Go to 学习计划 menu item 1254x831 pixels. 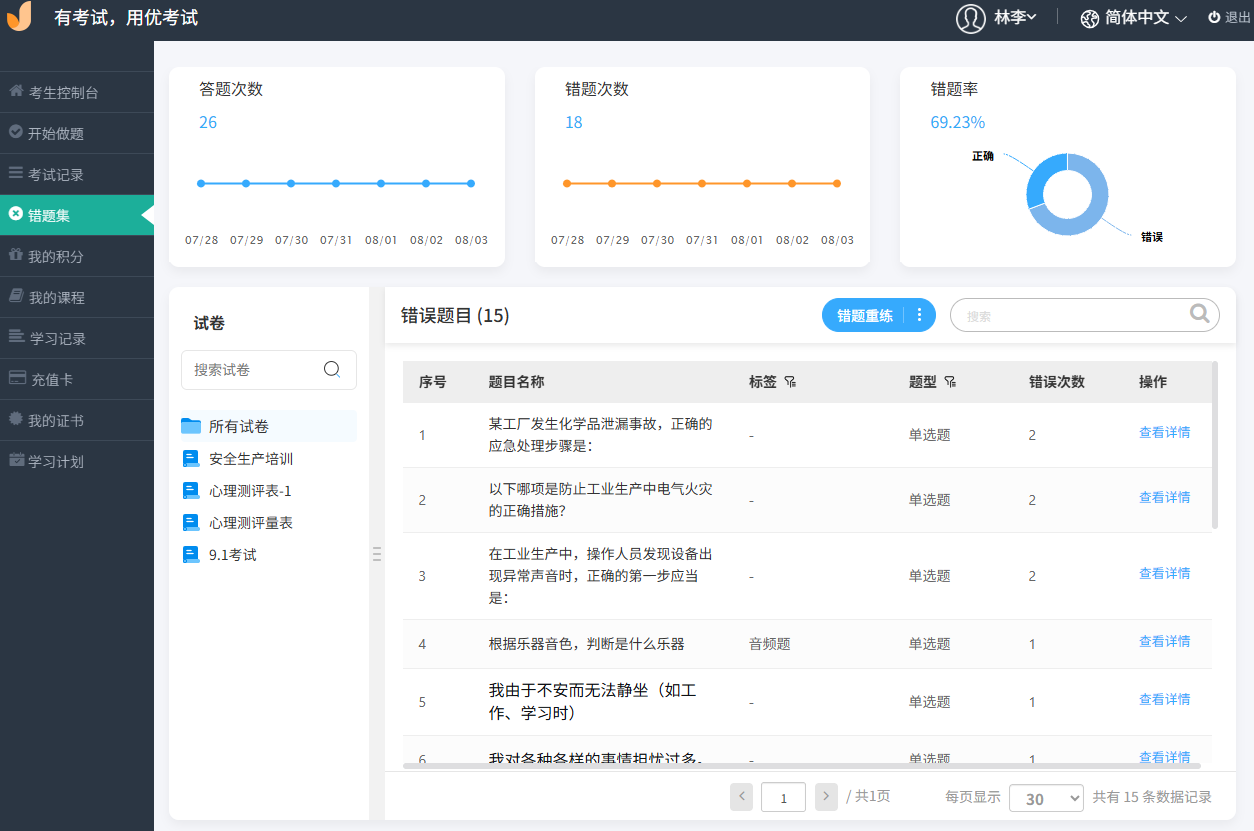tap(77, 461)
